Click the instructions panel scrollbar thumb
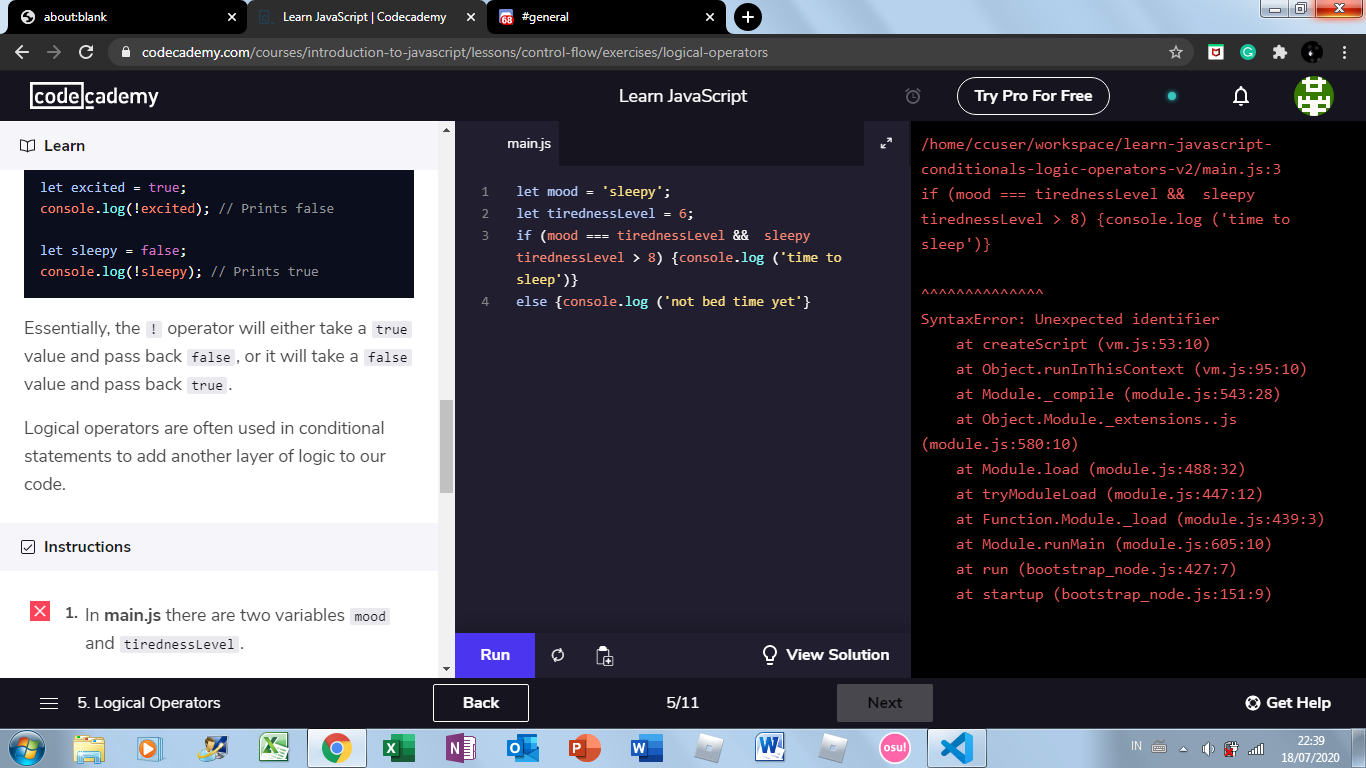This screenshot has height=768, width=1366. click(x=446, y=446)
